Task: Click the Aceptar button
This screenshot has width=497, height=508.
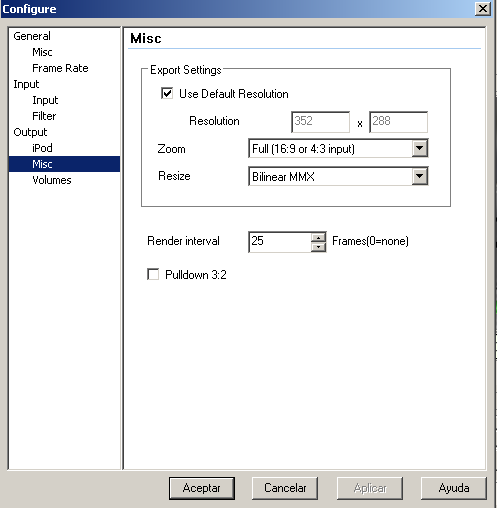Action: coord(202,488)
